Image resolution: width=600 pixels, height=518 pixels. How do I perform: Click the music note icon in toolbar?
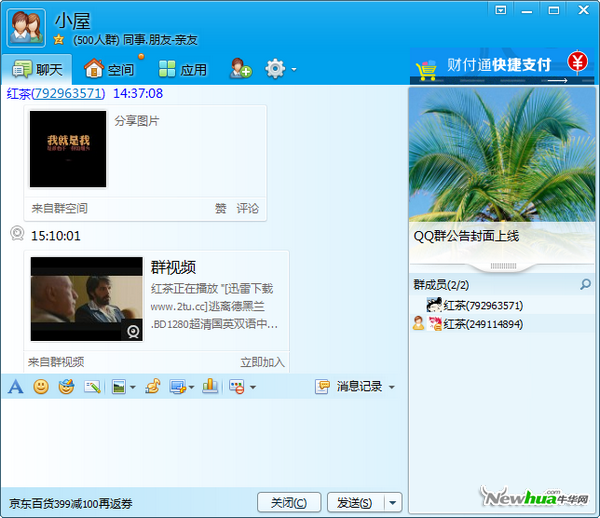point(152,387)
